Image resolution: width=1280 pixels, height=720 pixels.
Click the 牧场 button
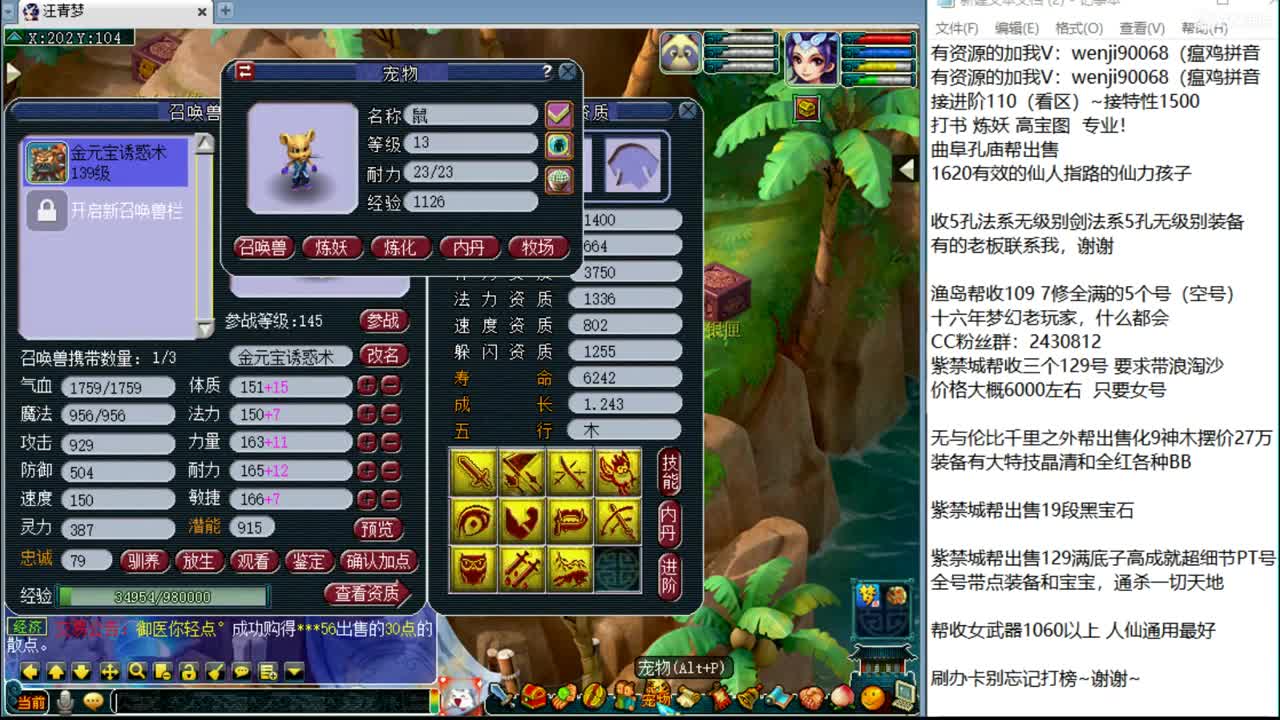click(x=538, y=247)
